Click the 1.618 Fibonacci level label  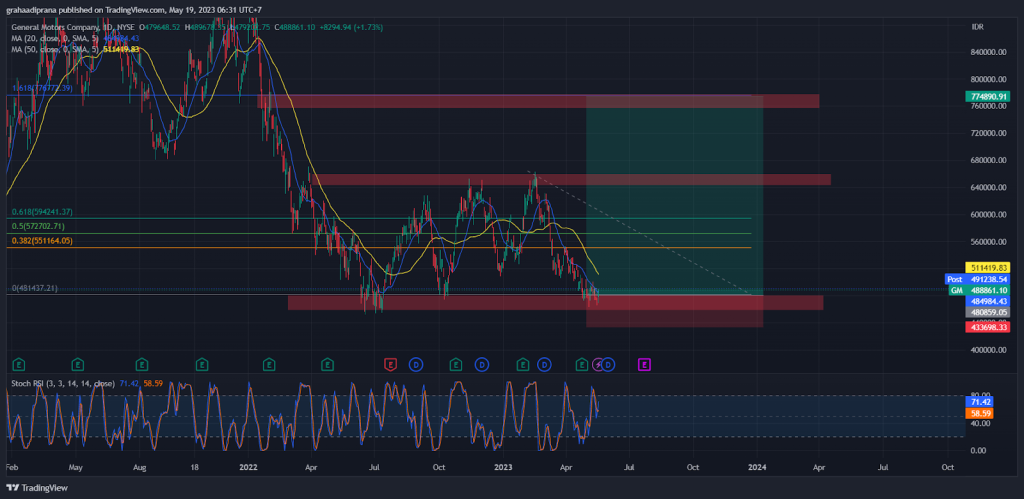pyautogui.click(x=42, y=88)
